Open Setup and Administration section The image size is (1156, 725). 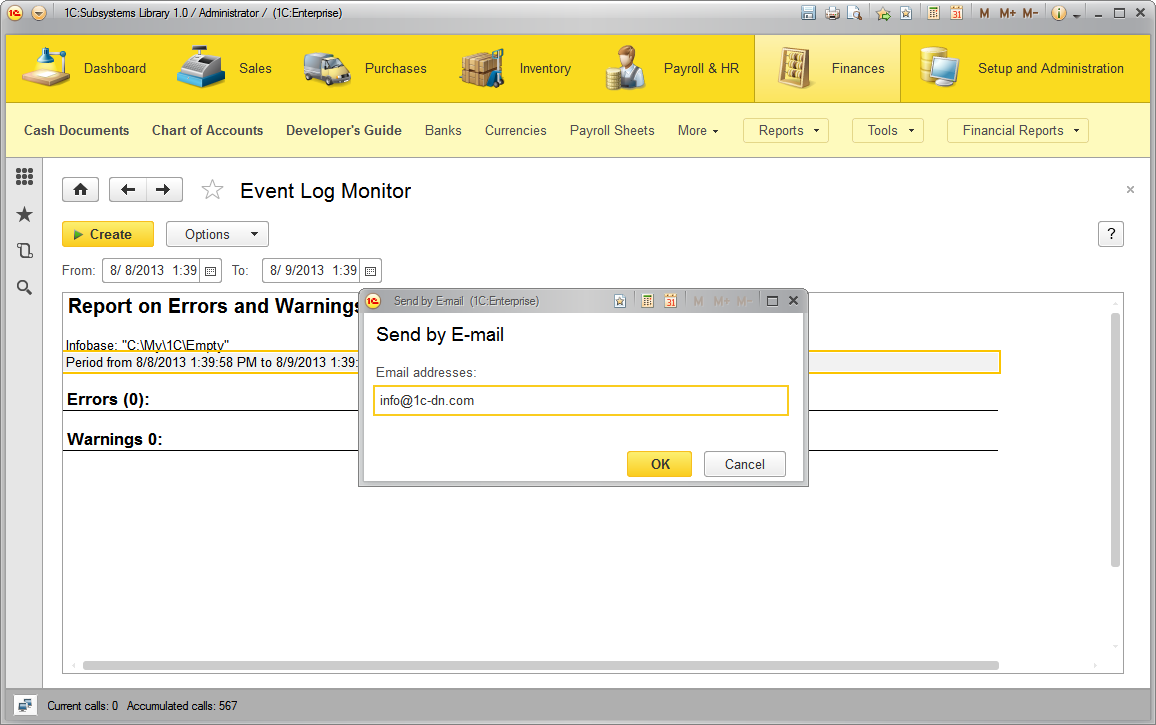click(1022, 68)
